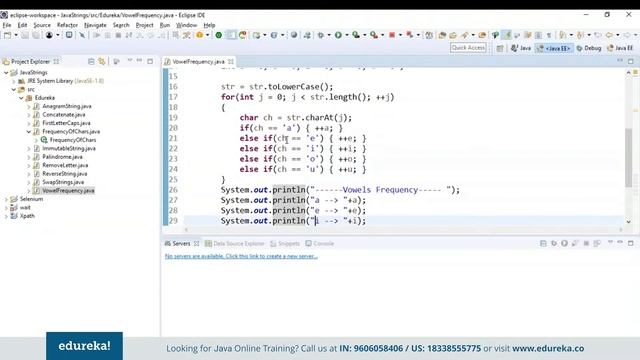Open the Project Explorer view menu arrow
The height and width of the screenshot is (360, 640).
pyautogui.click(x=130, y=61)
